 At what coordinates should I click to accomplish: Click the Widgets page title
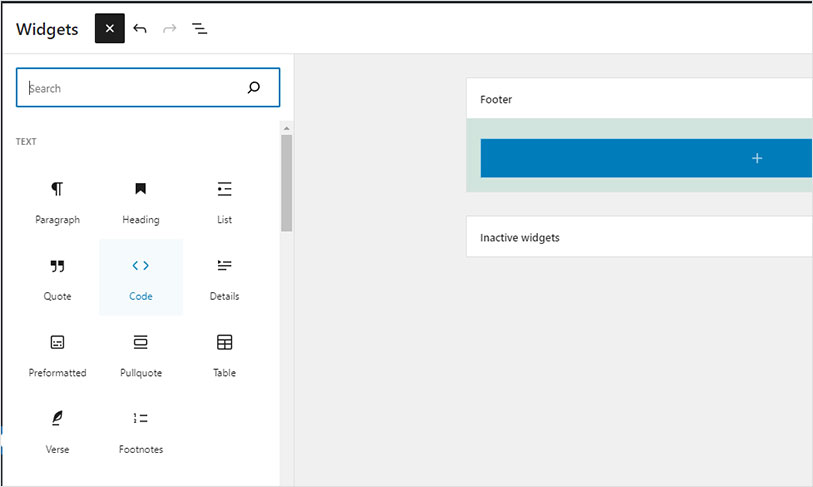click(47, 29)
